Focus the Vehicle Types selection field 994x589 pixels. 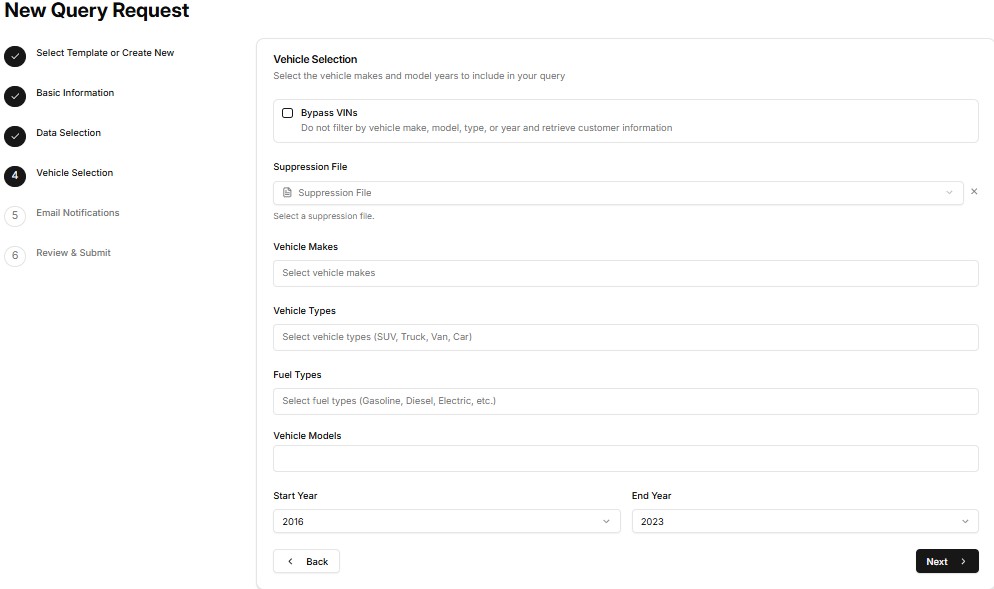(x=625, y=337)
